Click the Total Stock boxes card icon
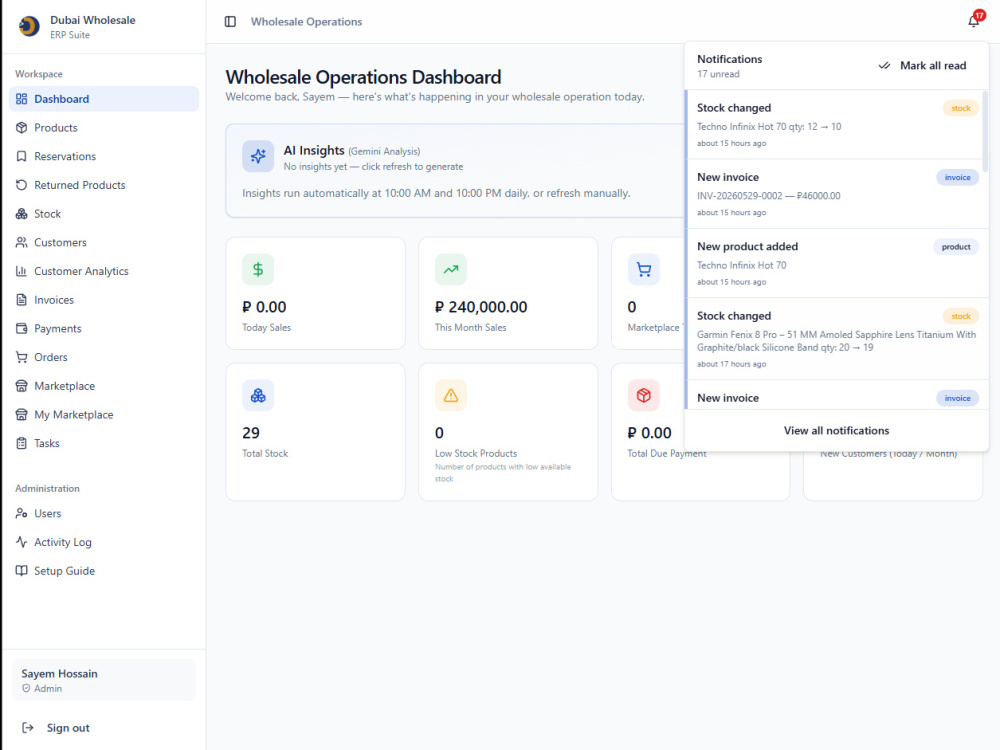 click(x=258, y=395)
